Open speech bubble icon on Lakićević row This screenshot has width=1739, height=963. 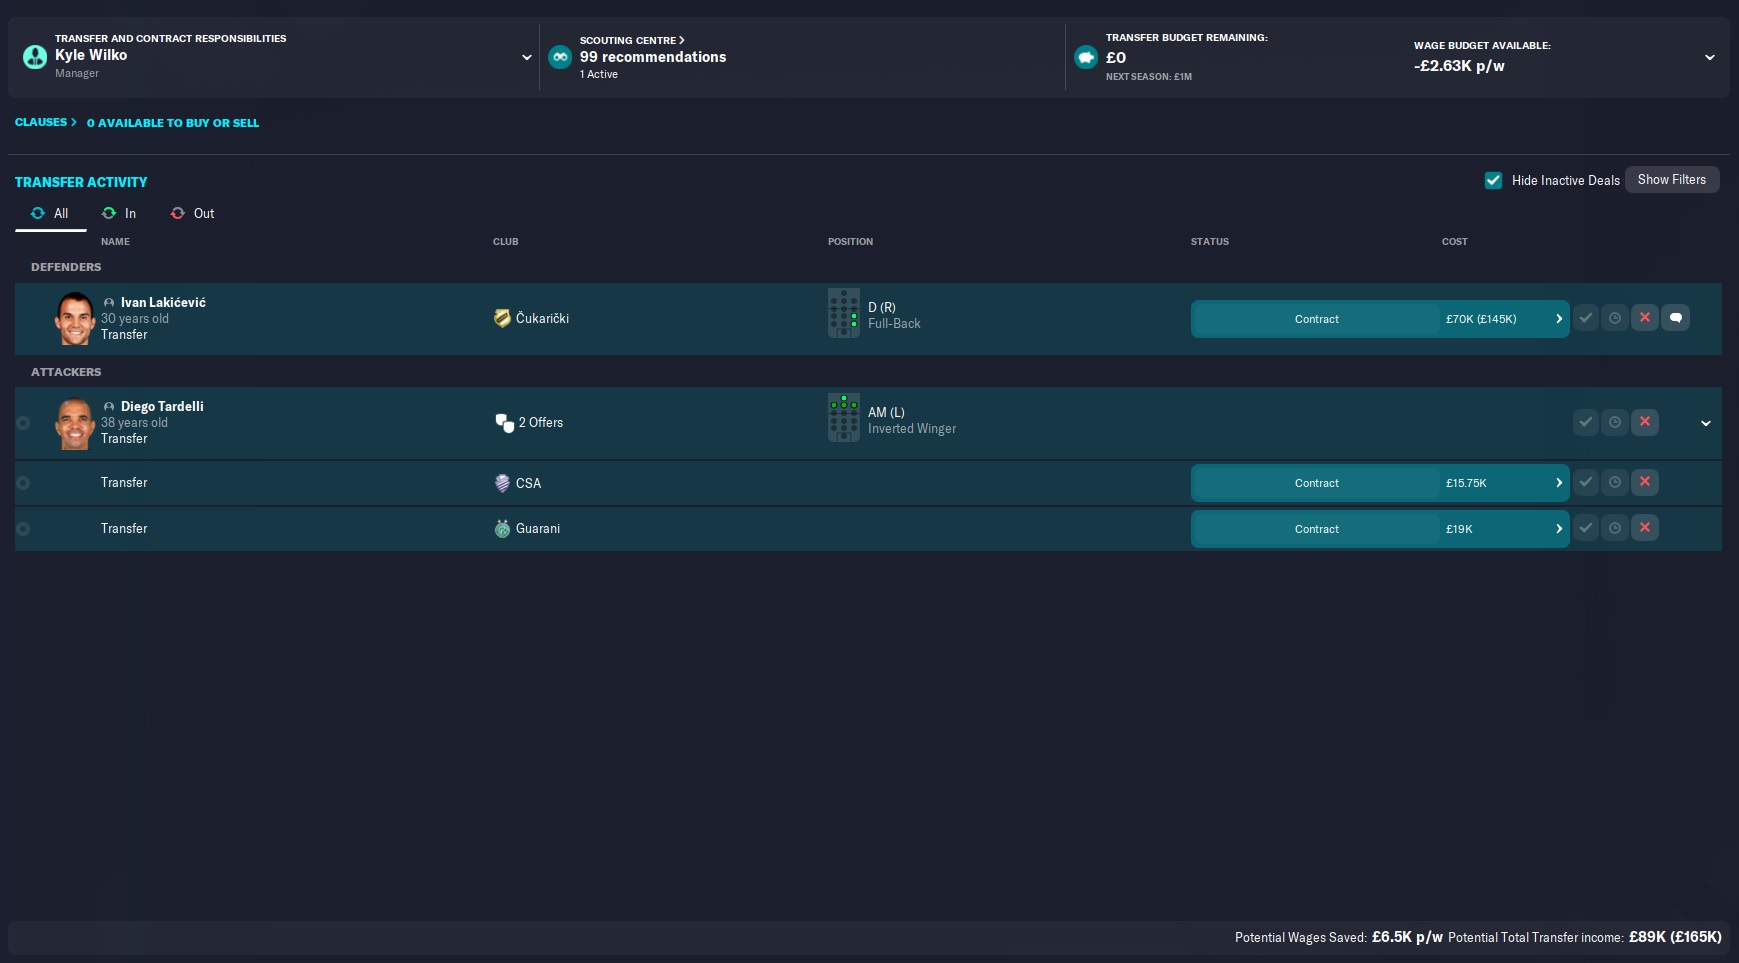coord(1675,318)
